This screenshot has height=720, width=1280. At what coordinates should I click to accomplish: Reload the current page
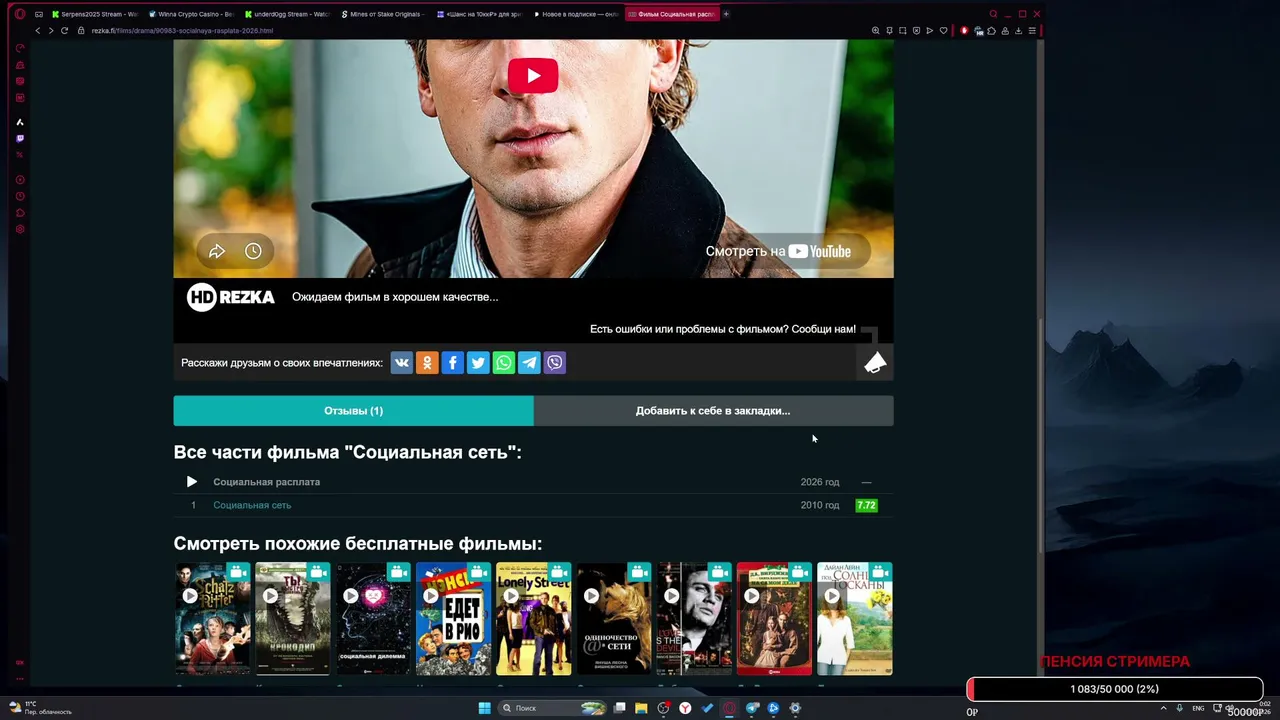point(65,31)
